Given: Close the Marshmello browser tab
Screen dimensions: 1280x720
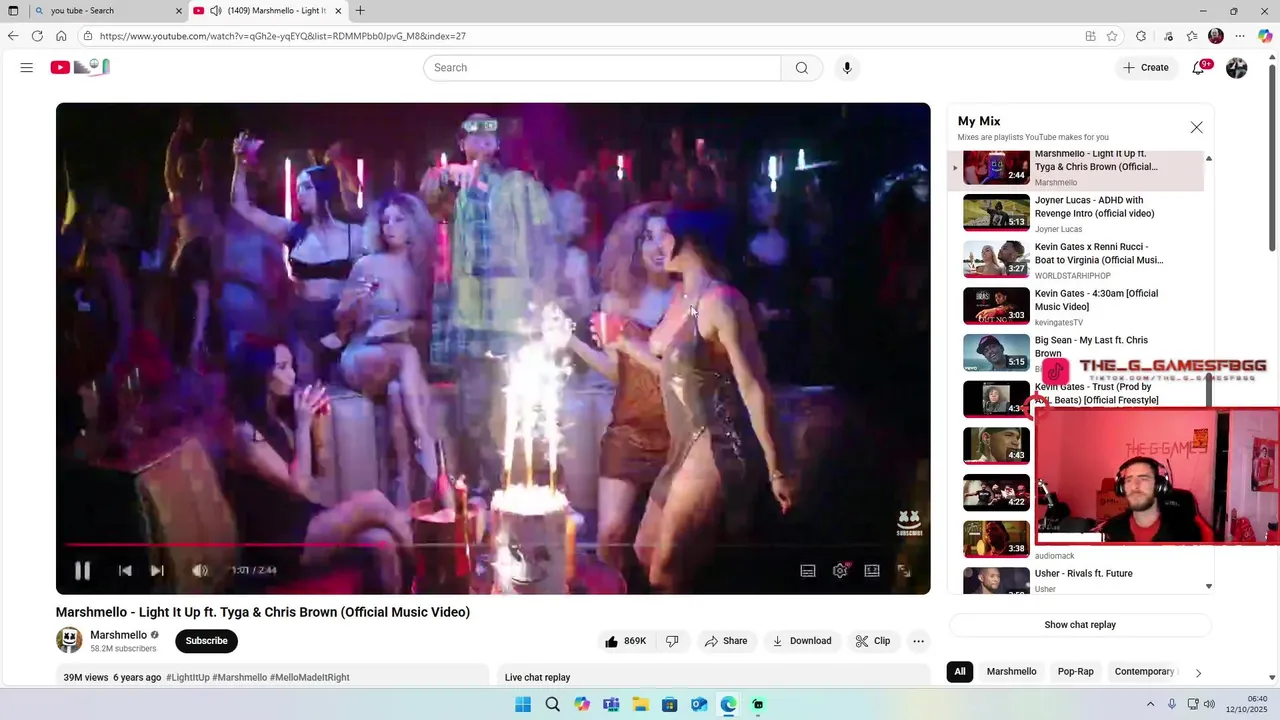Looking at the screenshot, I should pyautogui.click(x=338, y=11).
